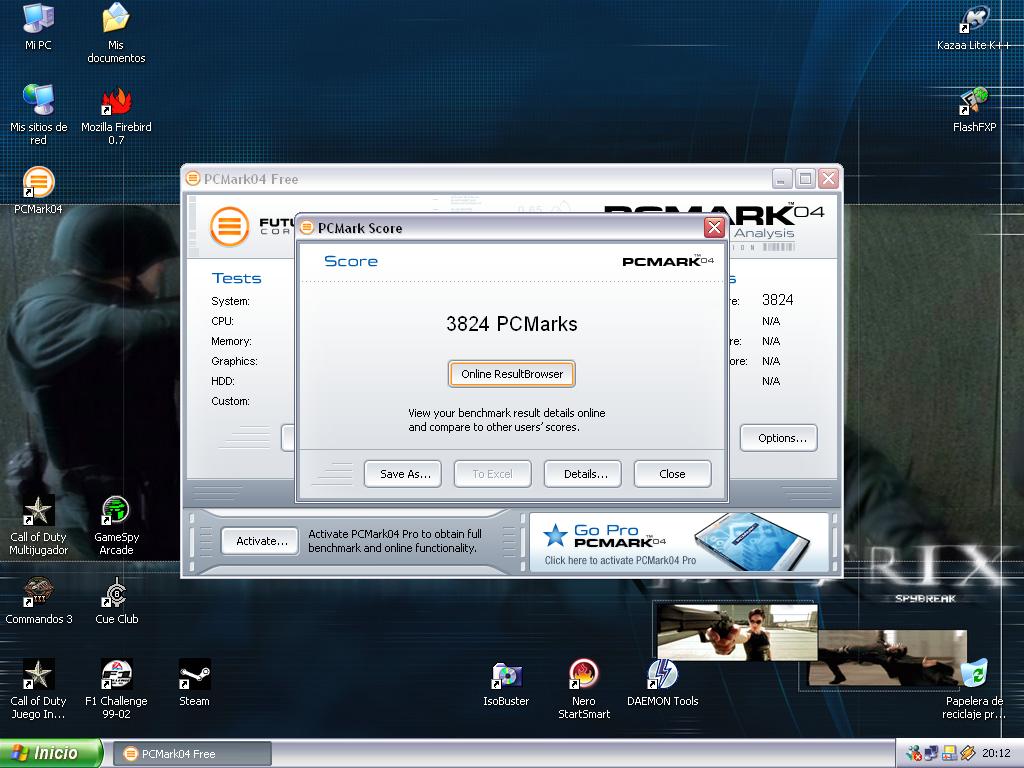
Task: Click the taskbar clock showing 20:12
Action: tap(996, 754)
